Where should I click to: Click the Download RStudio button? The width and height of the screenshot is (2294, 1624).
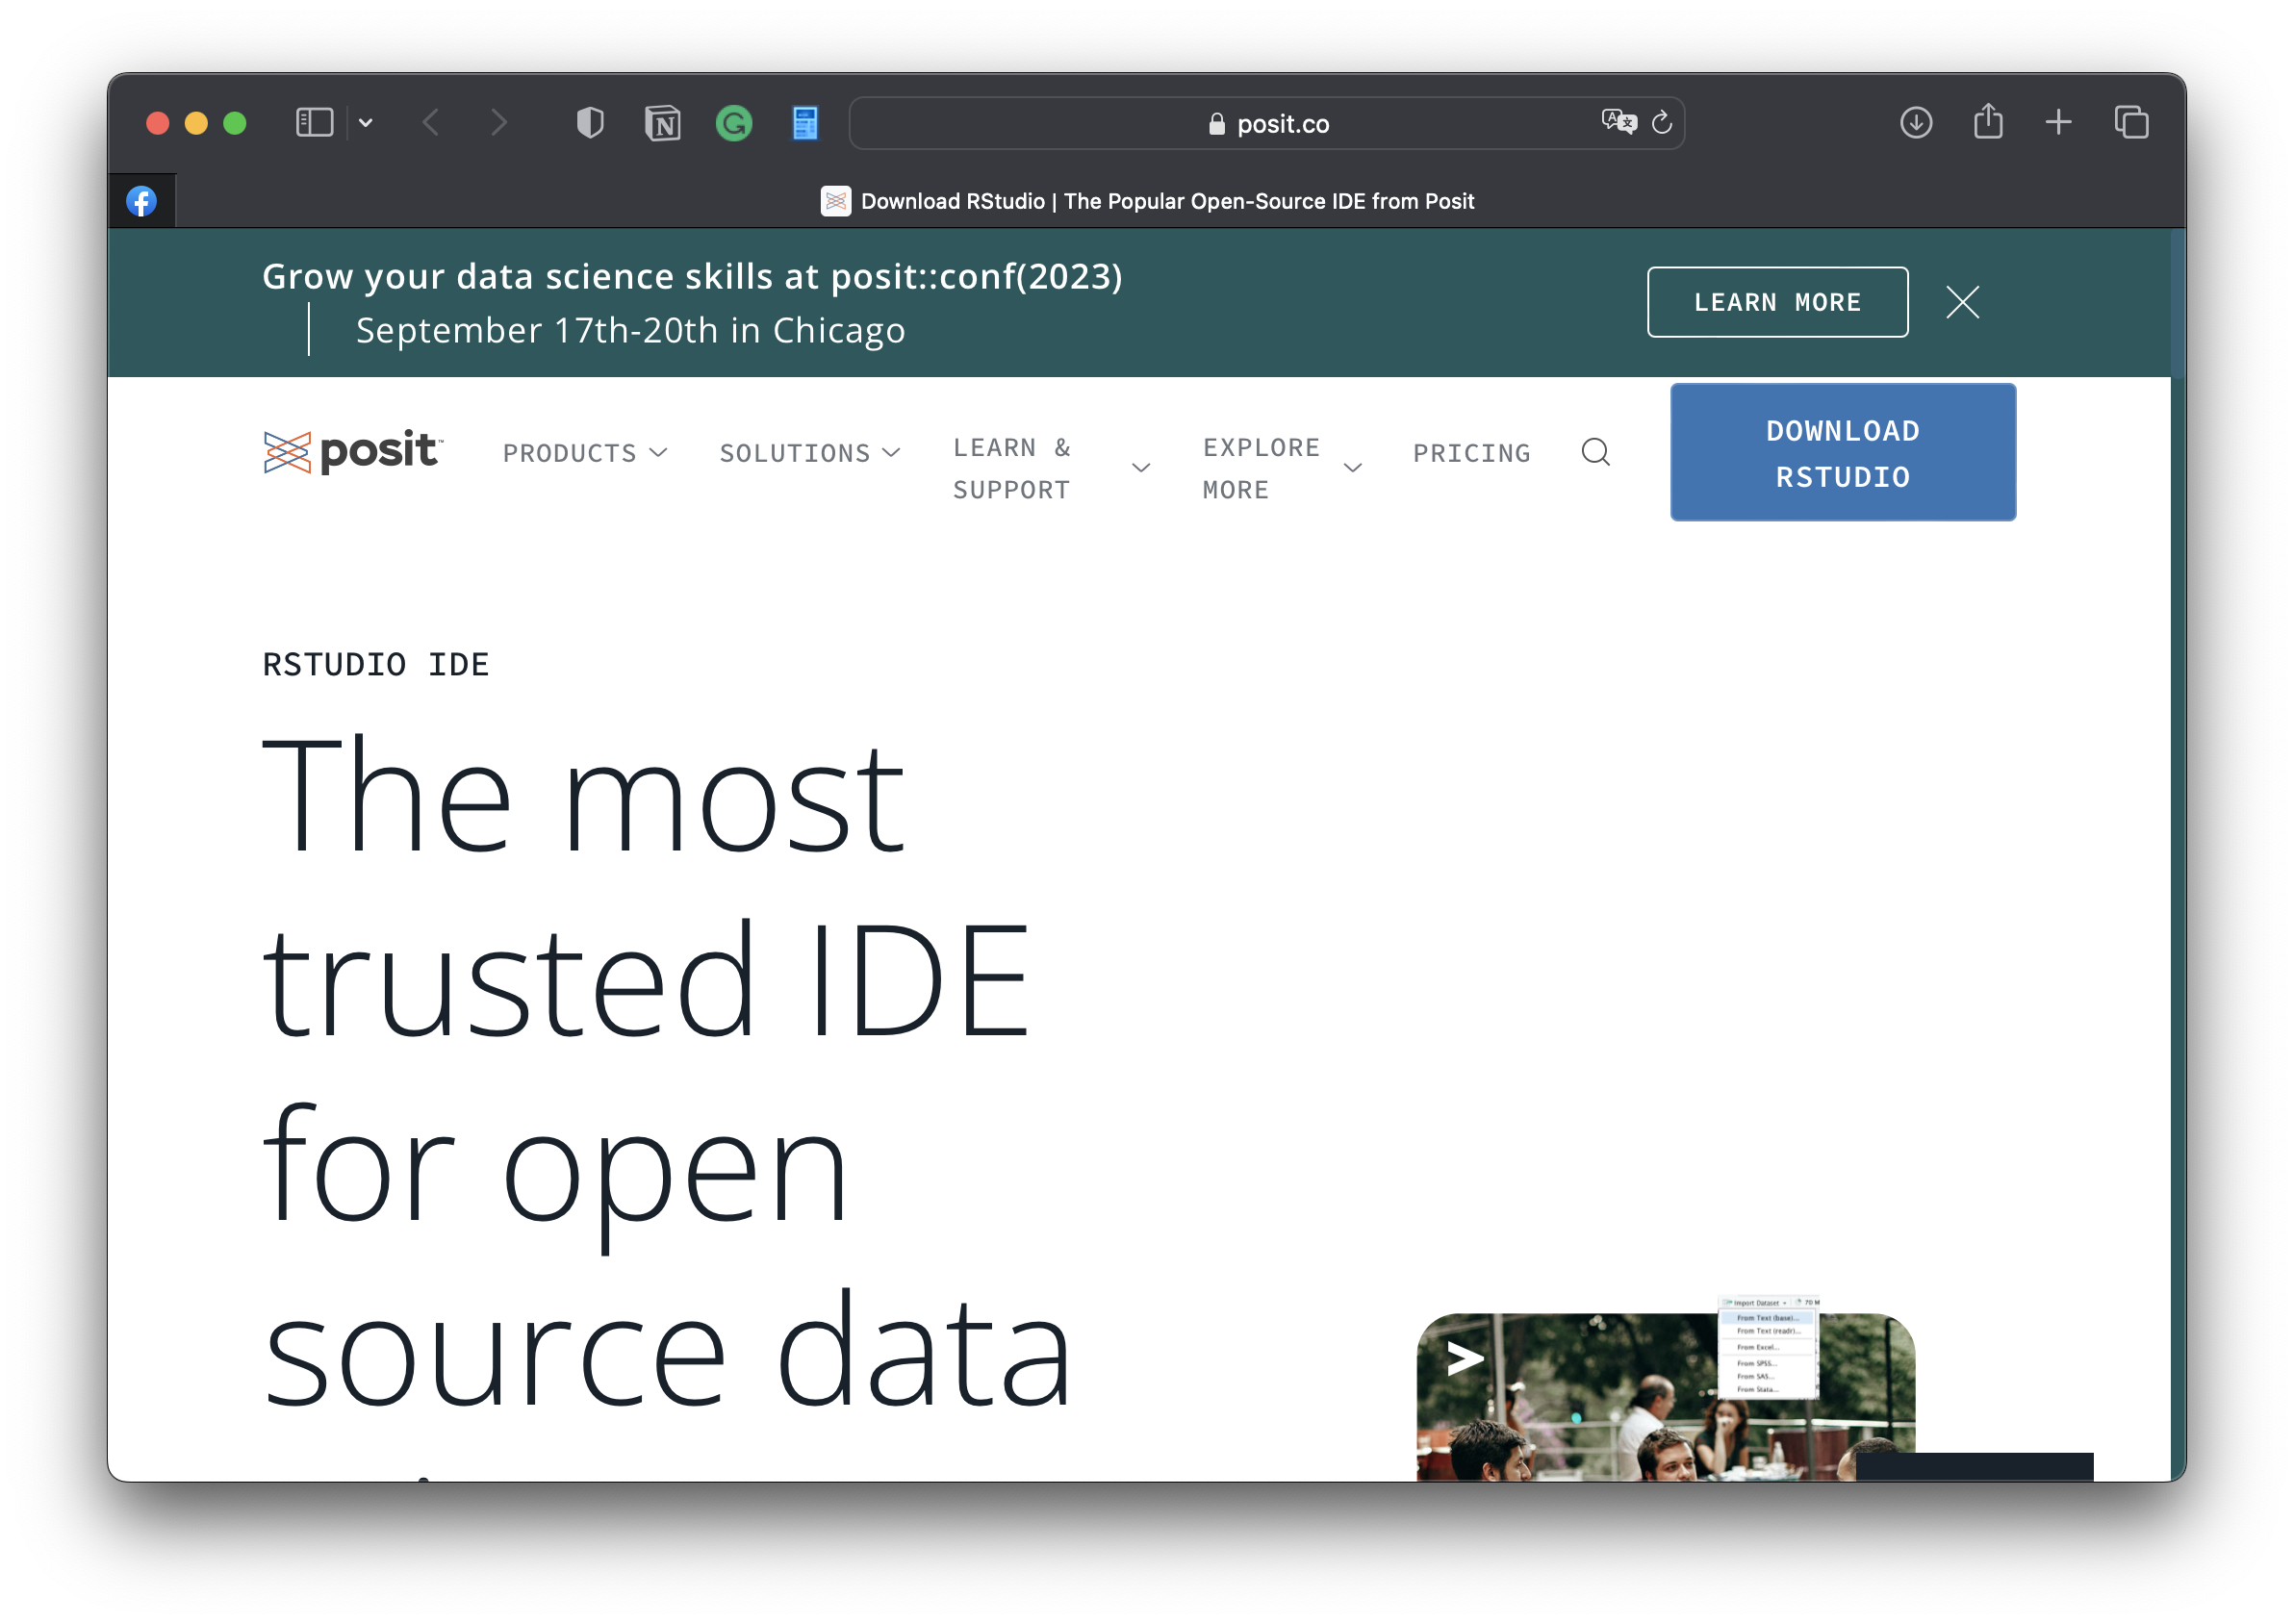coord(1842,453)
